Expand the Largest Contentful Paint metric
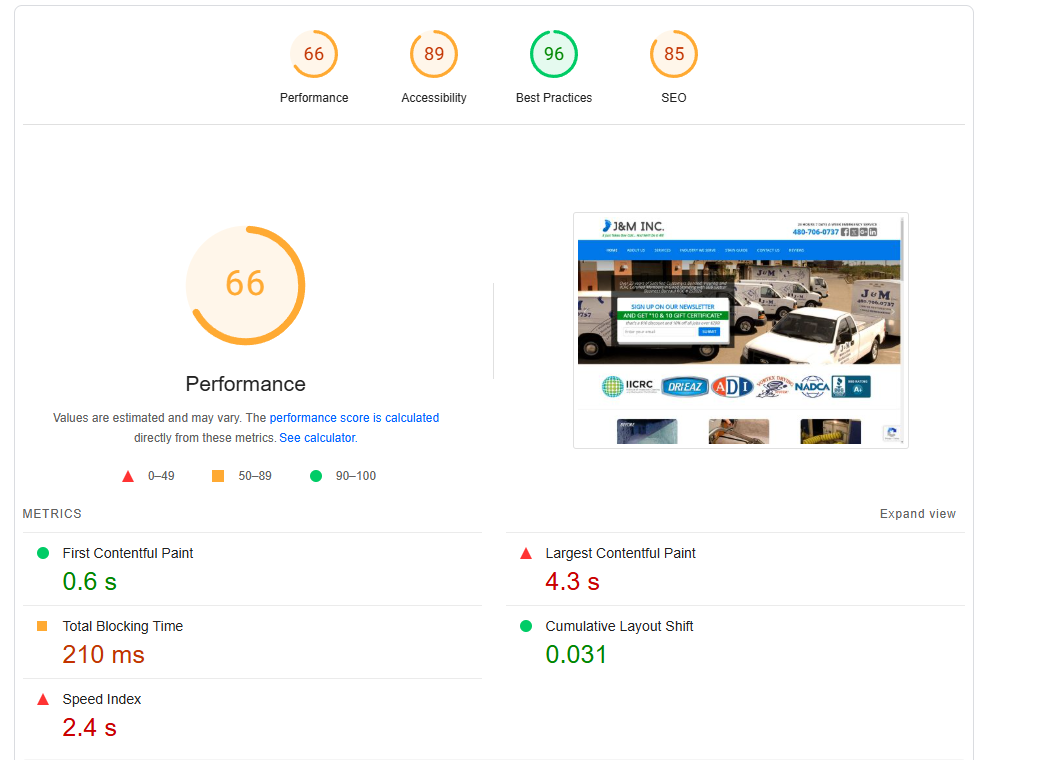The width and height of the screenshot is (1039, 760). point(735,569)
